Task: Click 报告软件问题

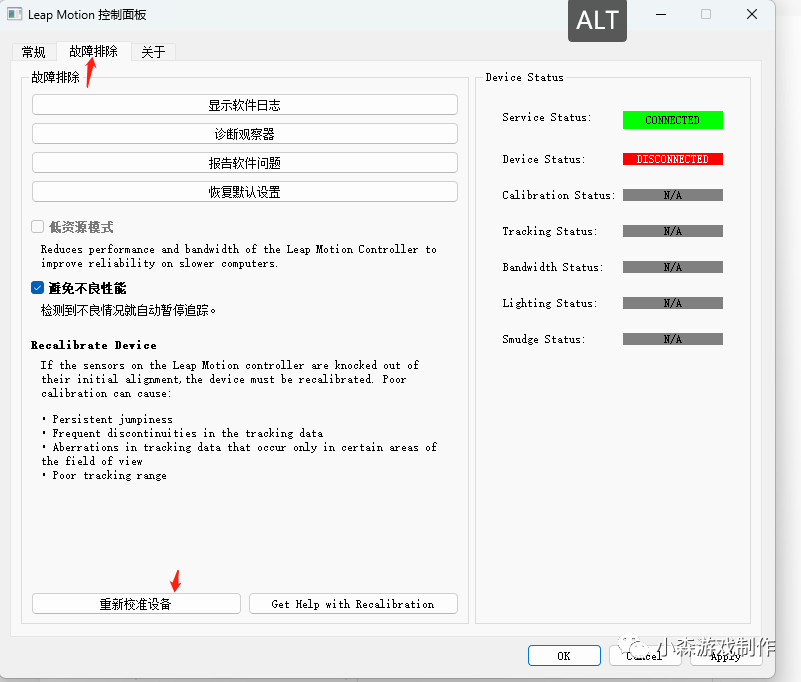Action: 244,162
